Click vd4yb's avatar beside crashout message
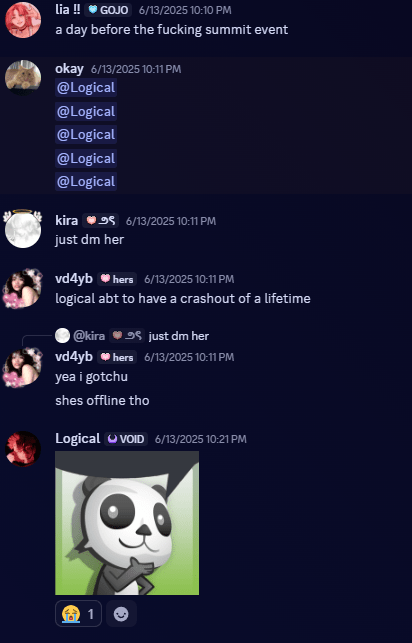 click(23, 288)
